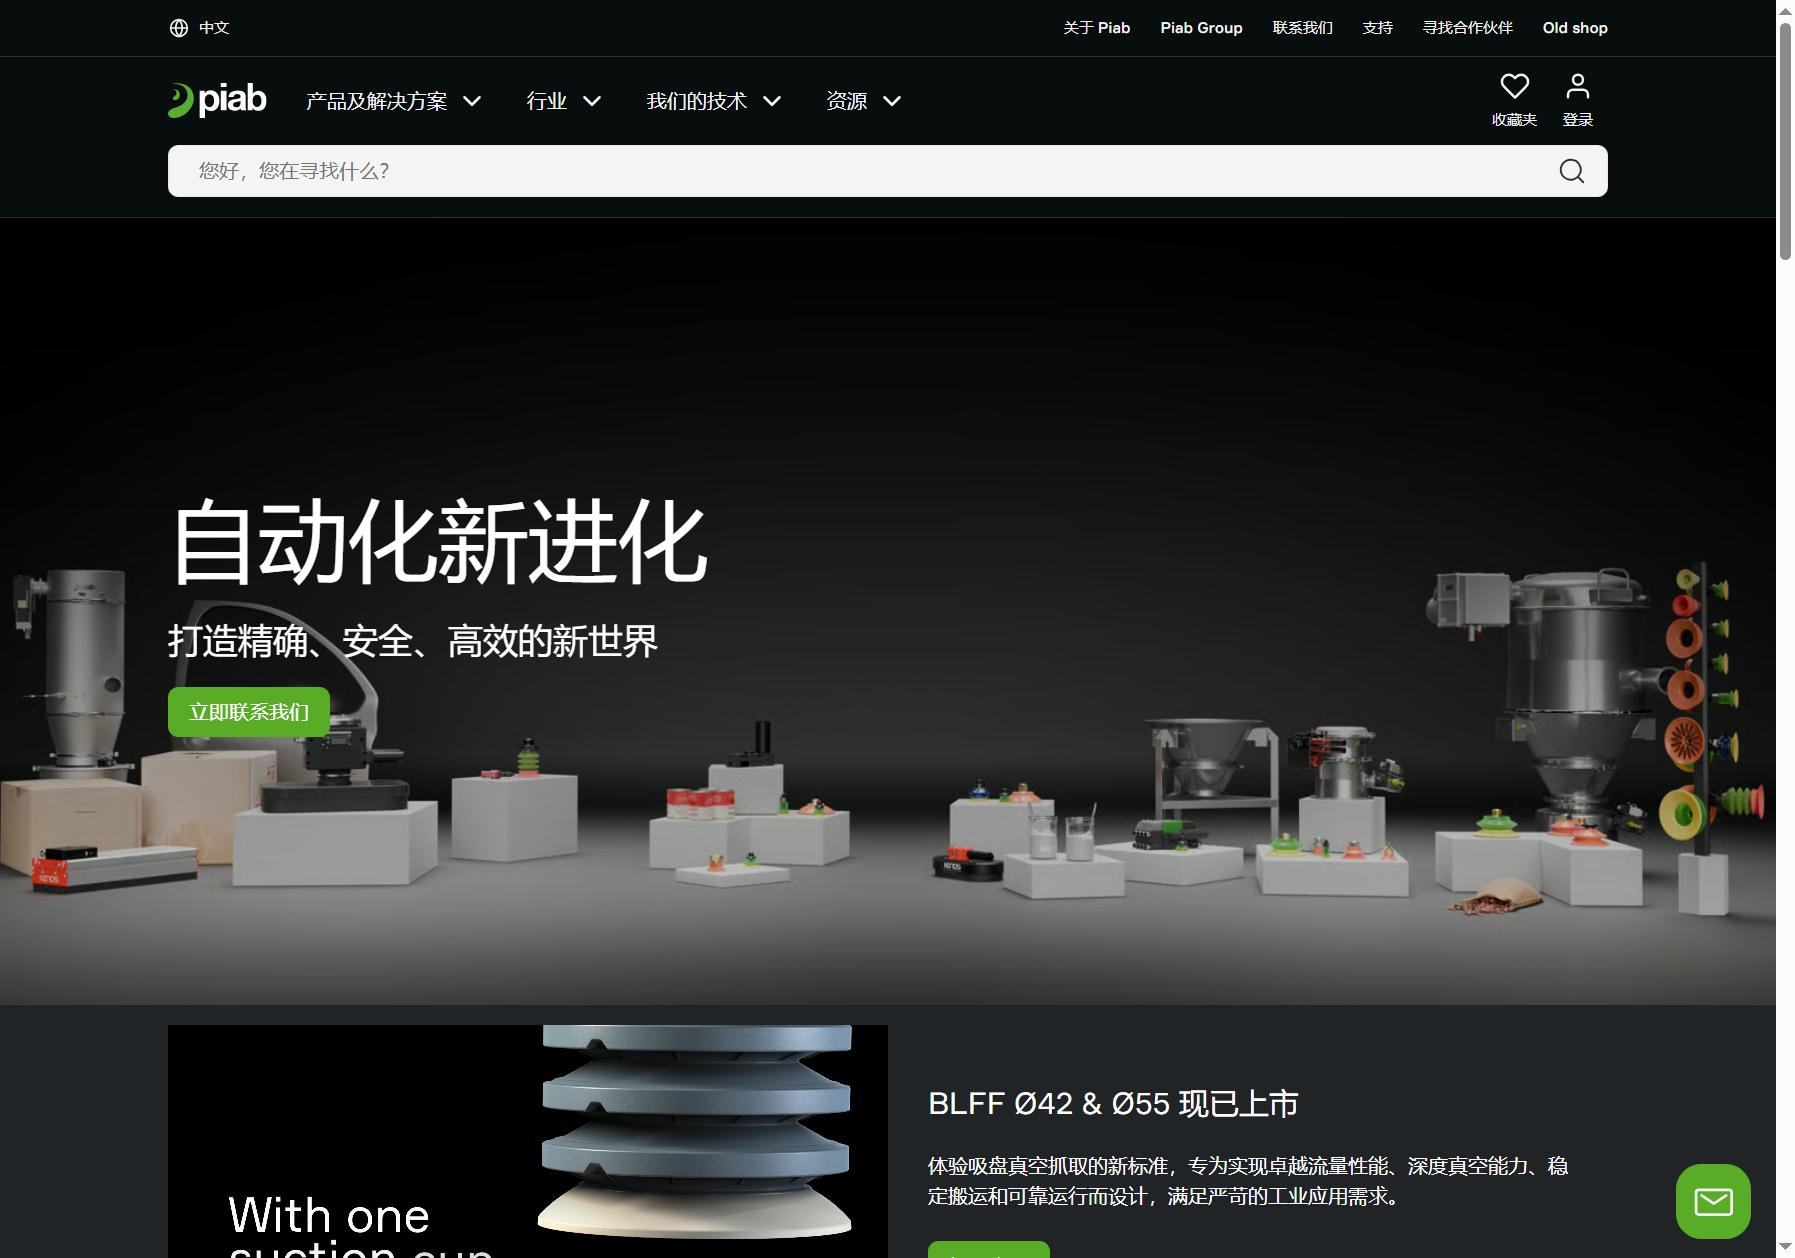This screenshot has height=1258, width=1795.
Task: Open the suction cup video thumbnail
Action: [528, 1141]
